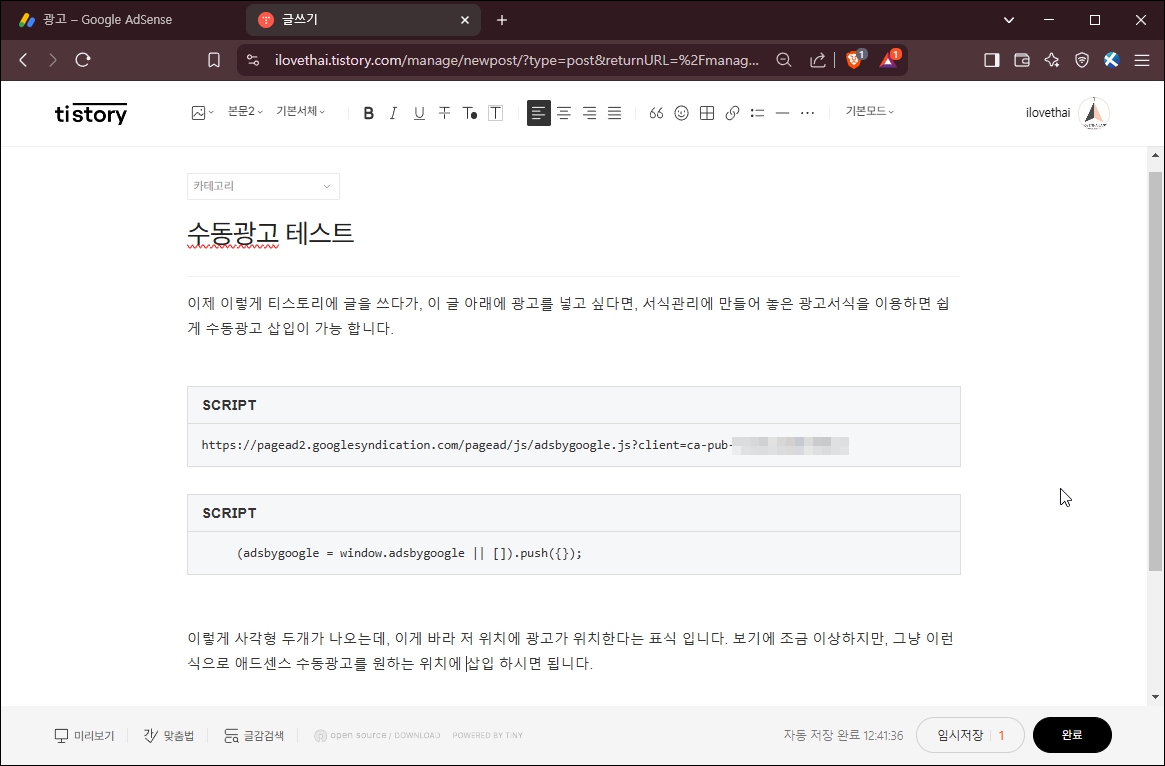Insert a table into the post
Viewport: 1165px width, 766px height.
(706, 112)
